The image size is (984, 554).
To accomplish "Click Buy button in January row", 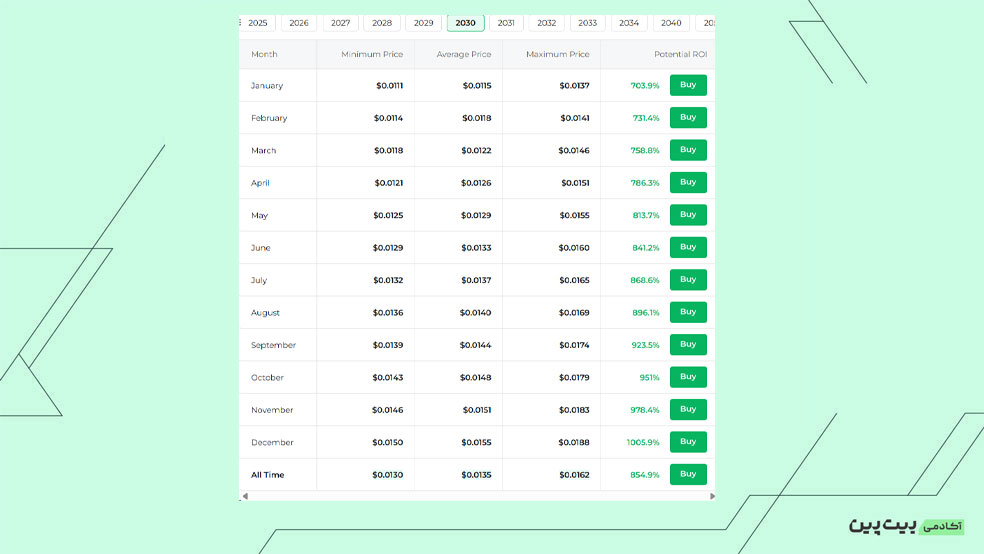I will [688, 85].
